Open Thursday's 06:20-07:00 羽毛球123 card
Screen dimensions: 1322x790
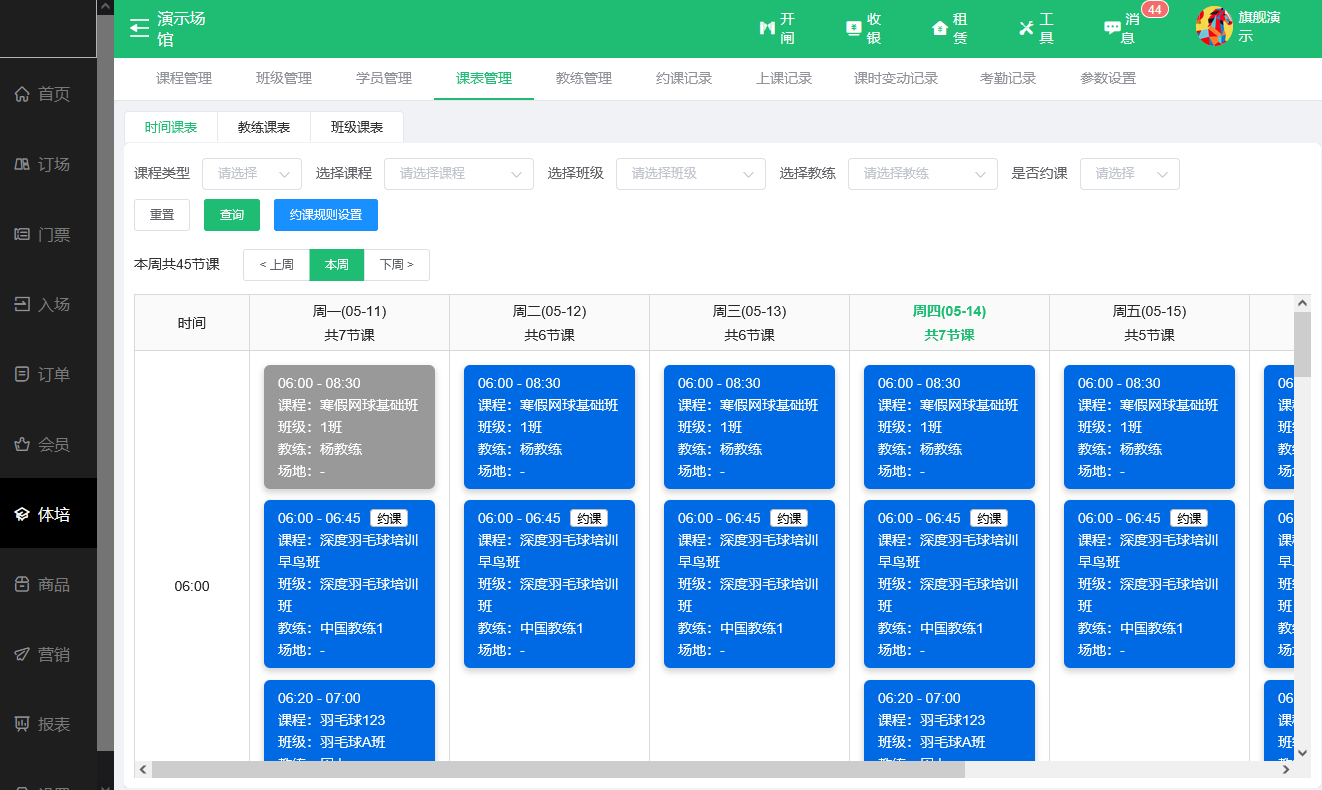tap(949, 720)
